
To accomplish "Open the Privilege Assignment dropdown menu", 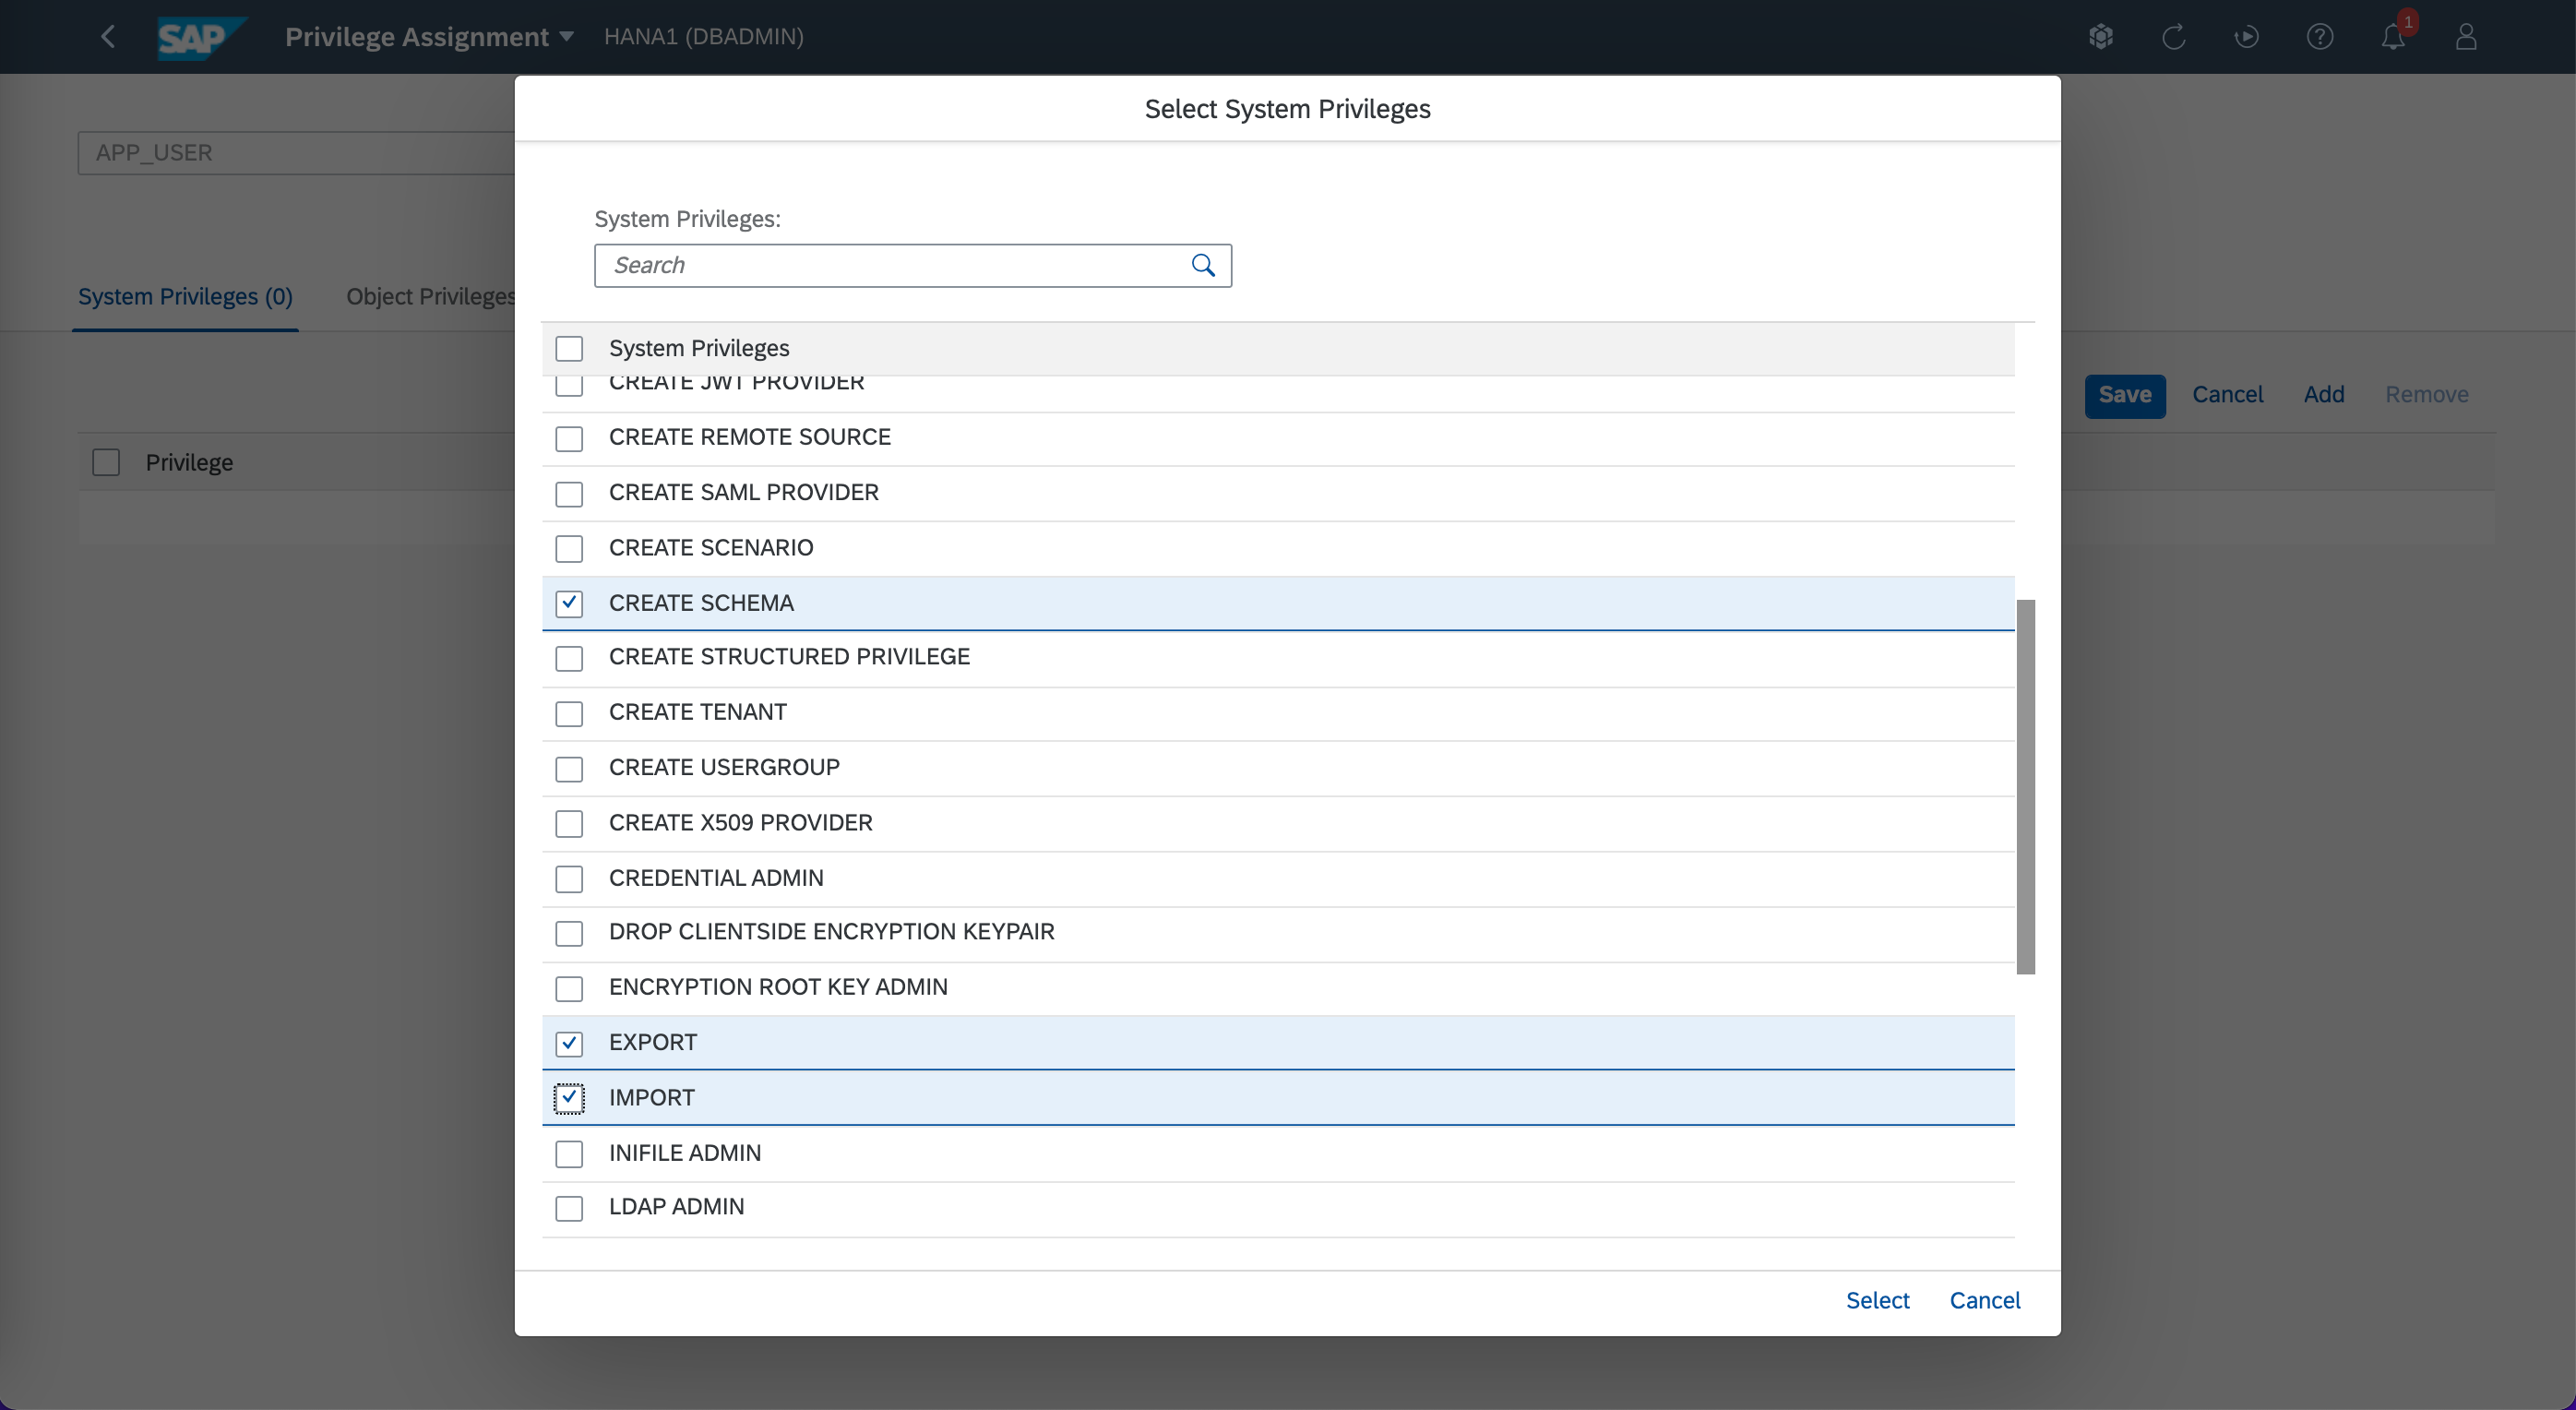I will tap(429, 37).
